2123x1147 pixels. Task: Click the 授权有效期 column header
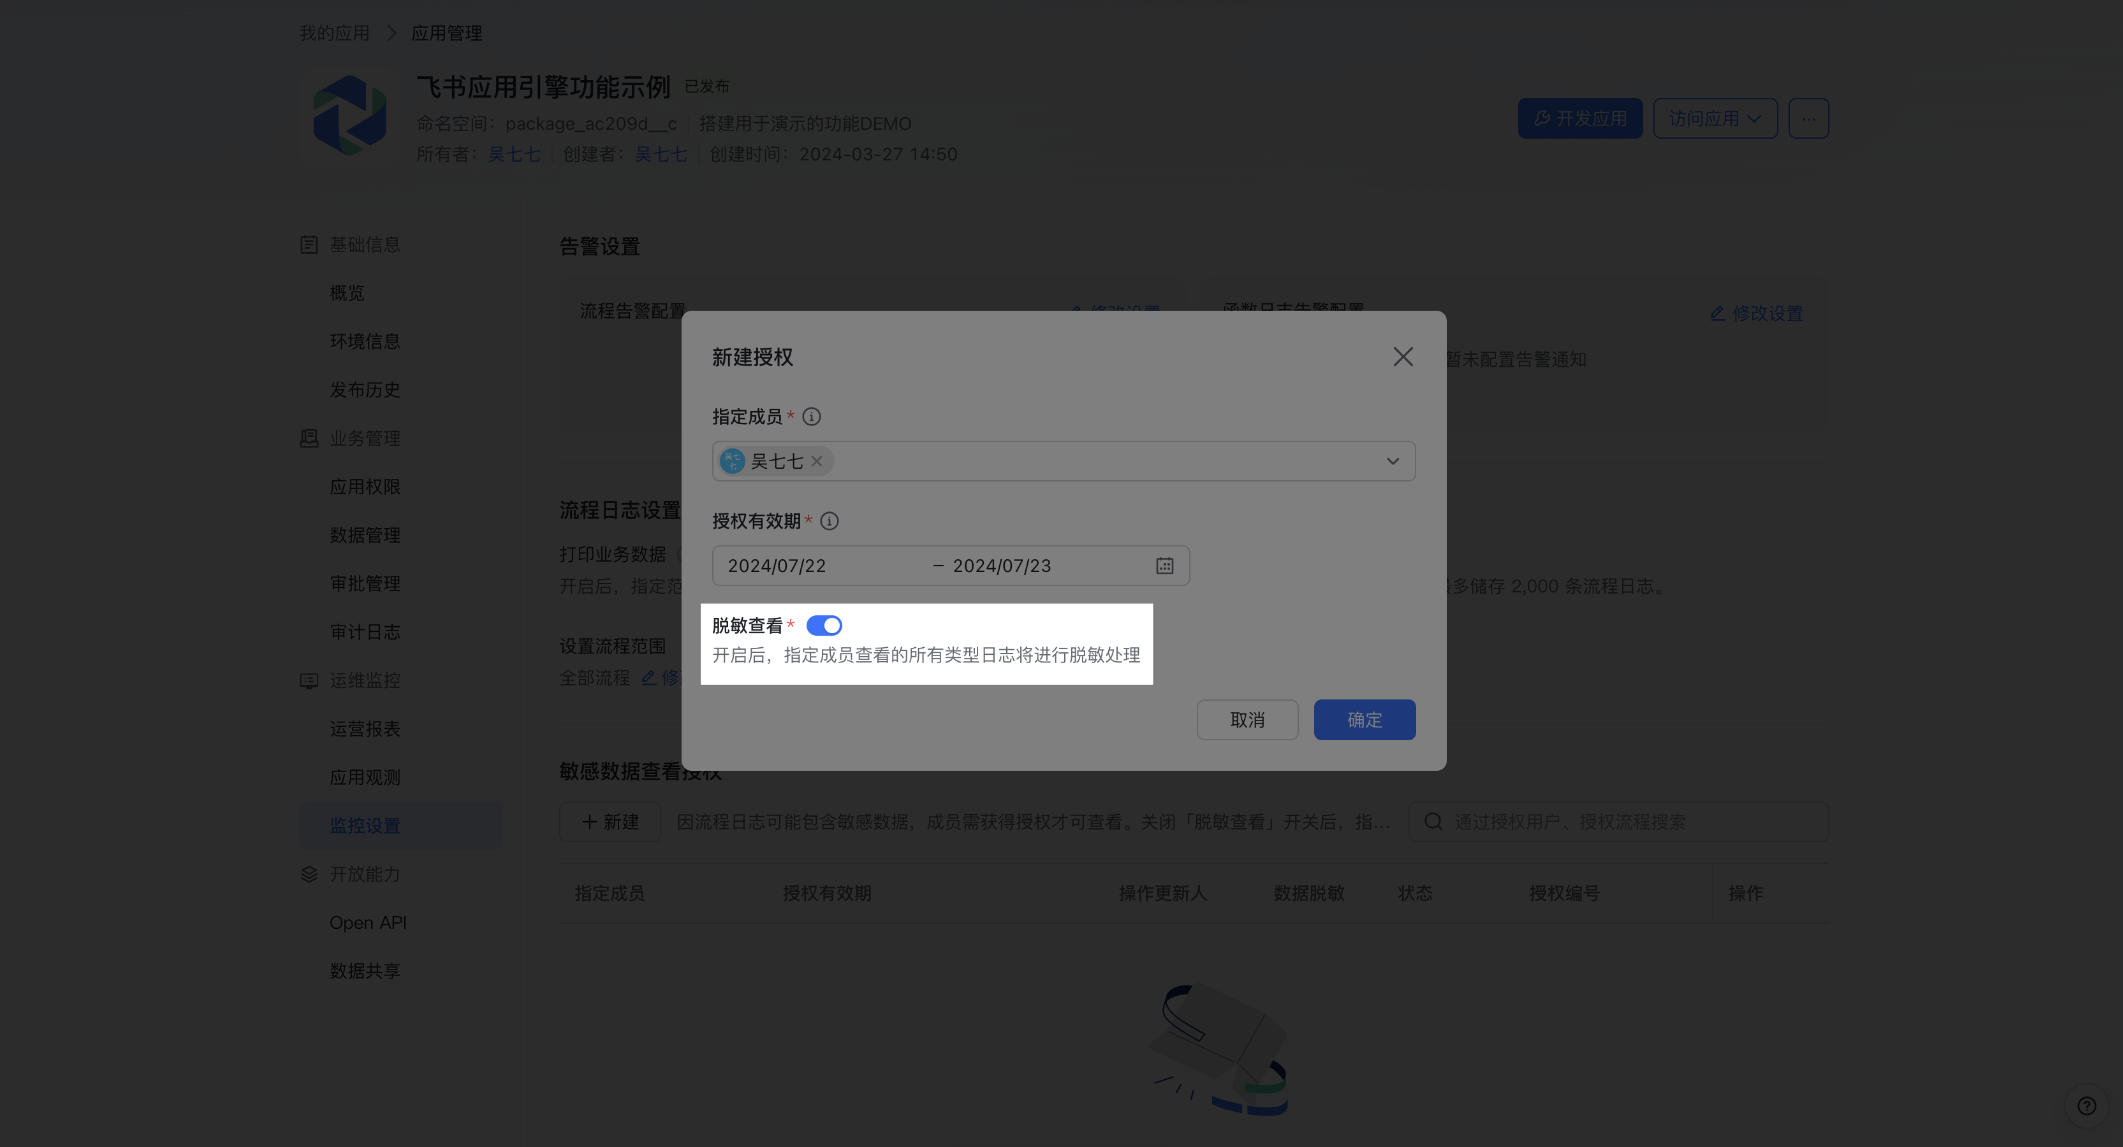click(827, 893)
